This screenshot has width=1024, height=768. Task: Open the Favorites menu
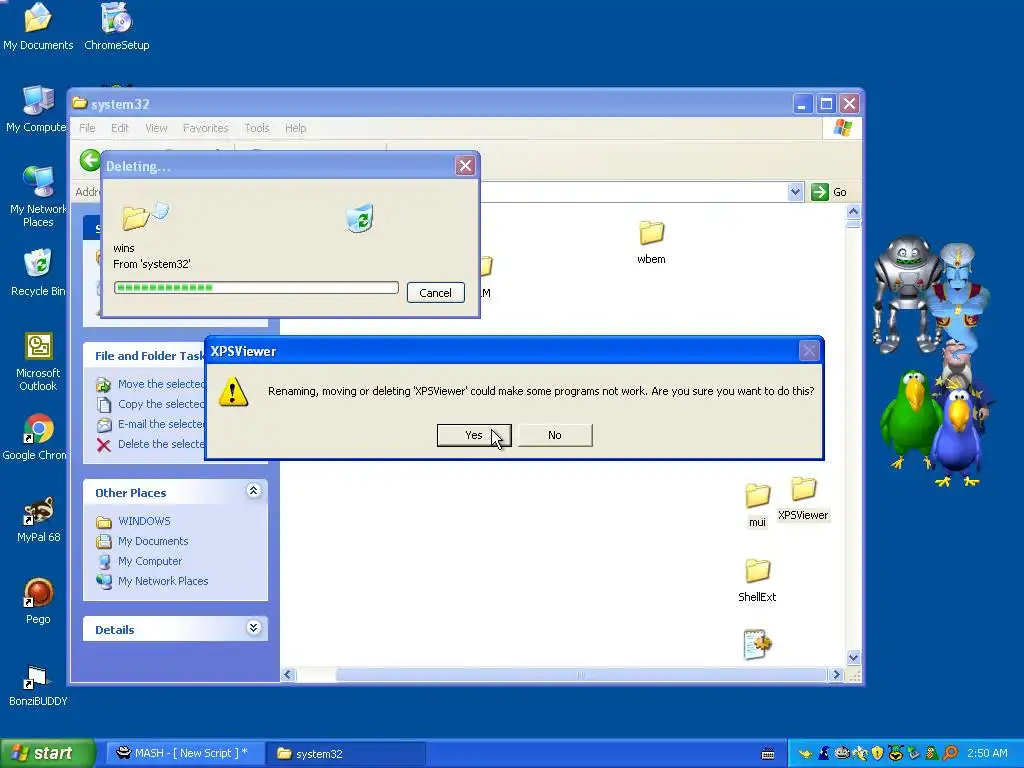point(206,128)
